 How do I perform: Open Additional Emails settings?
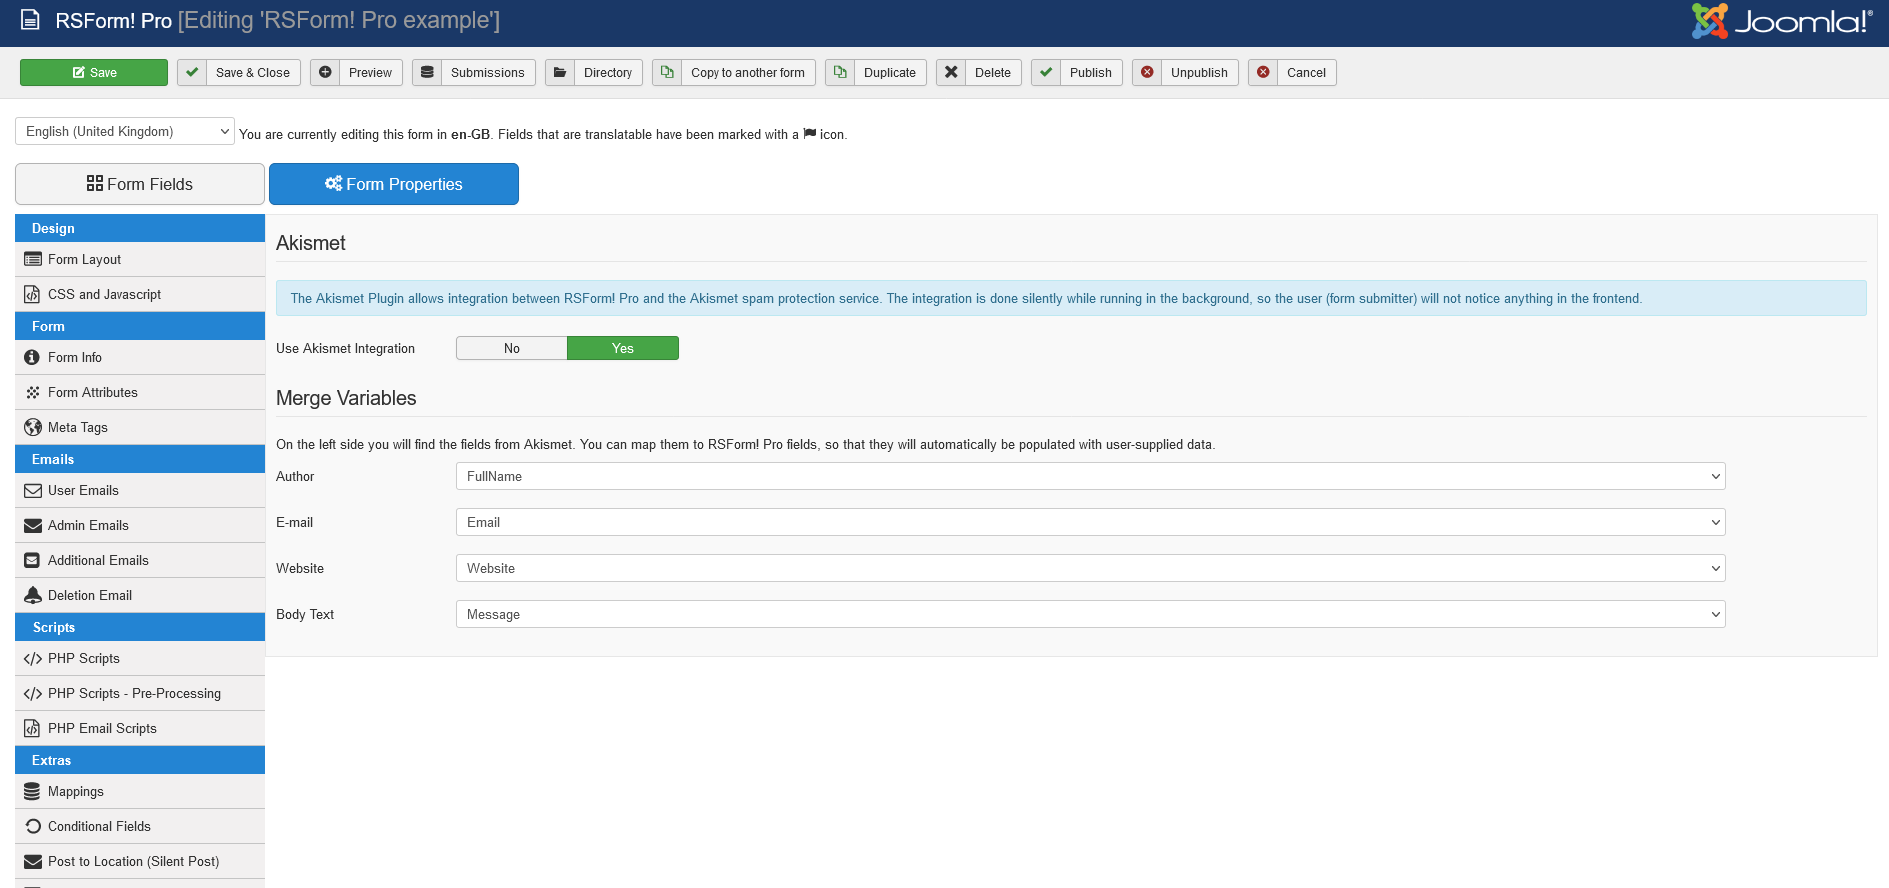click(x=140, y=560)
